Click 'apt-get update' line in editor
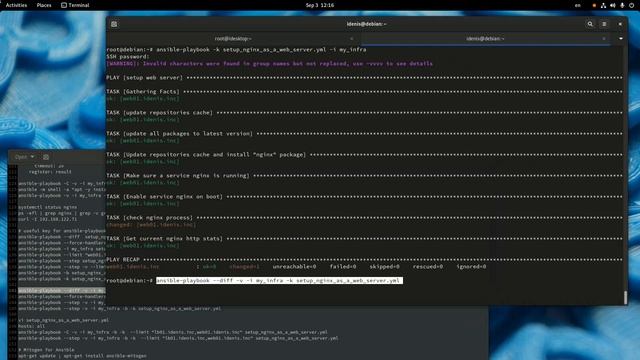Image resolution: width=640 pixels, height=360 pixels. pos(82,356)
